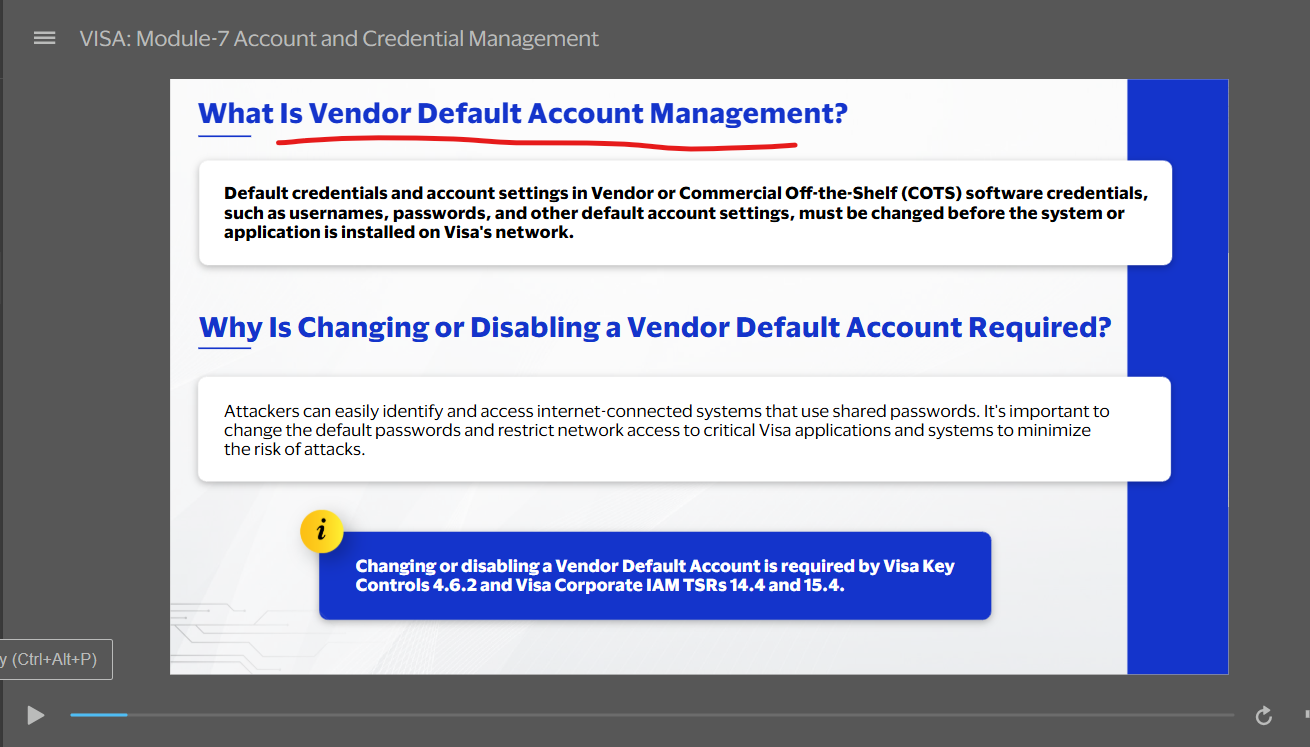Click the replay circular arrow icon
The image size is (1310, 747).
coord(1264,715)
